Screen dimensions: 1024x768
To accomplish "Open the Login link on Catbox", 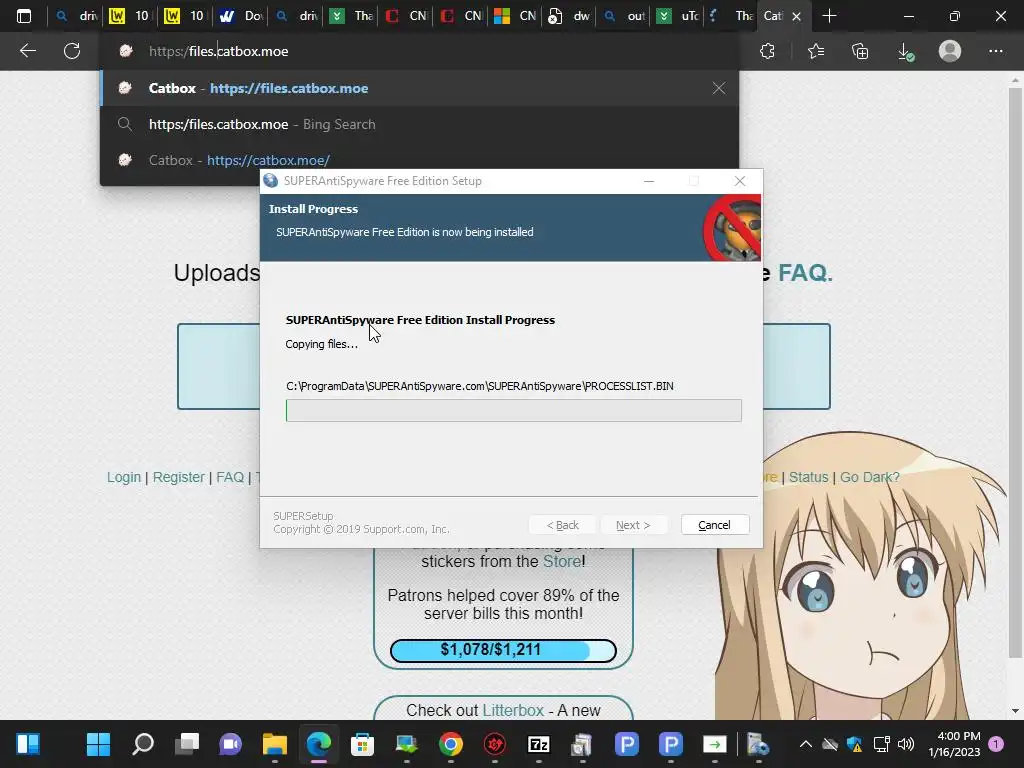I will pyautogui.click(x=123, y=477).
